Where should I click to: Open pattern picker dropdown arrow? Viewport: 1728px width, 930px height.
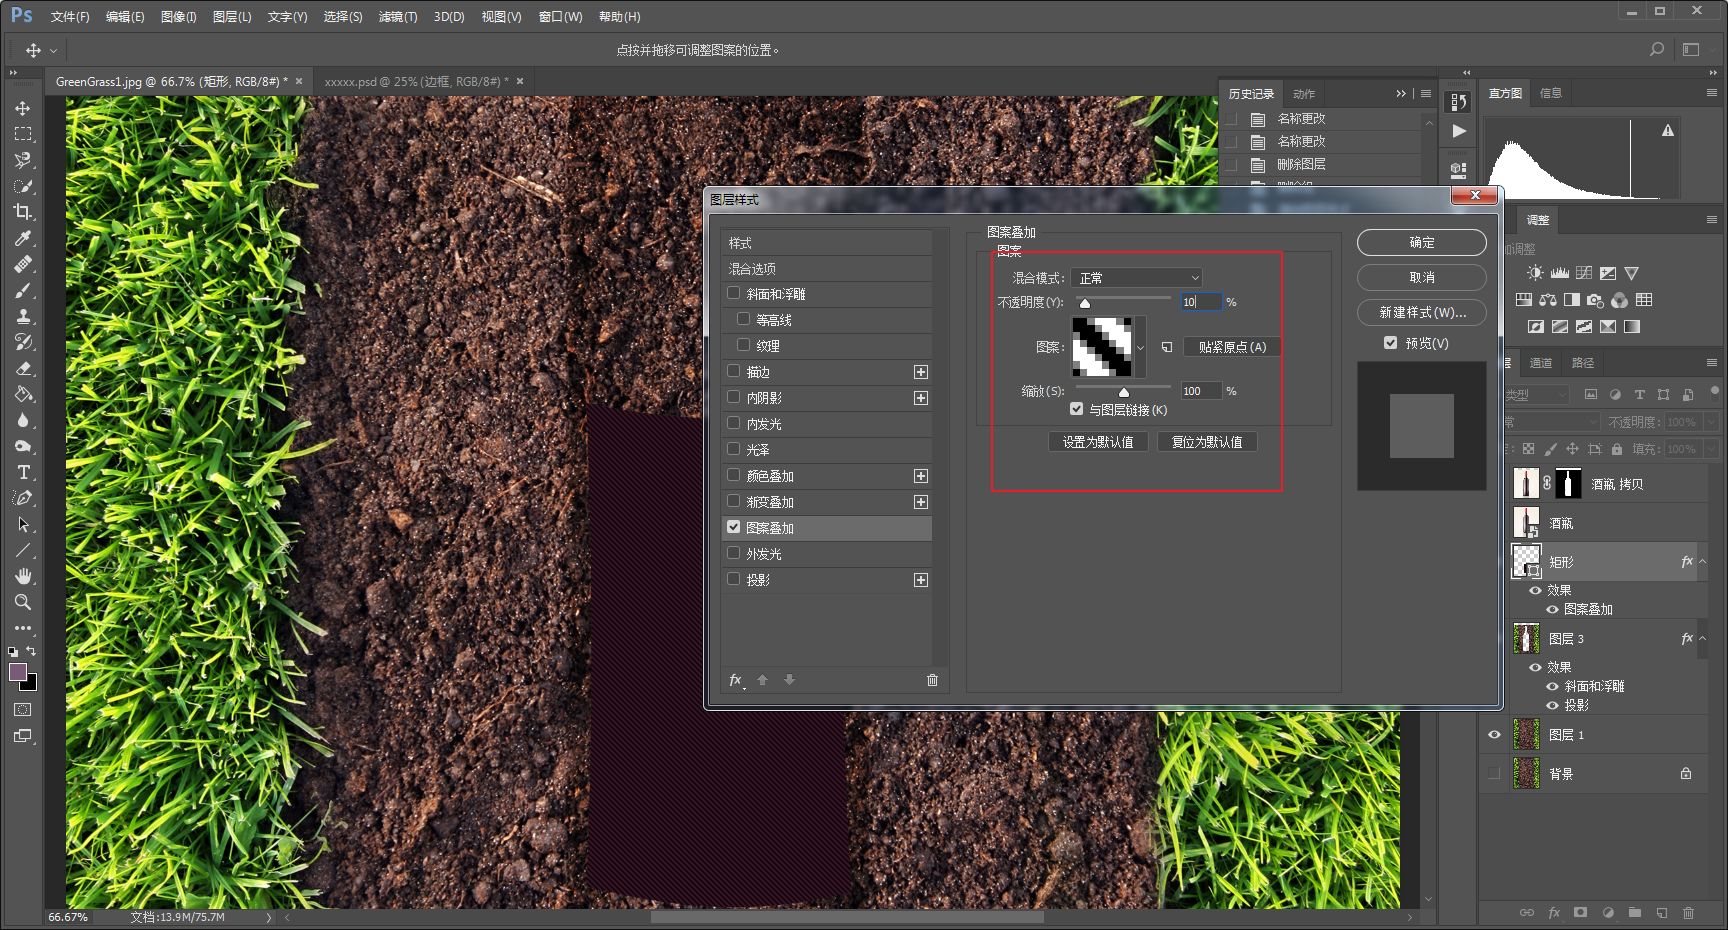coord(1140,347)
